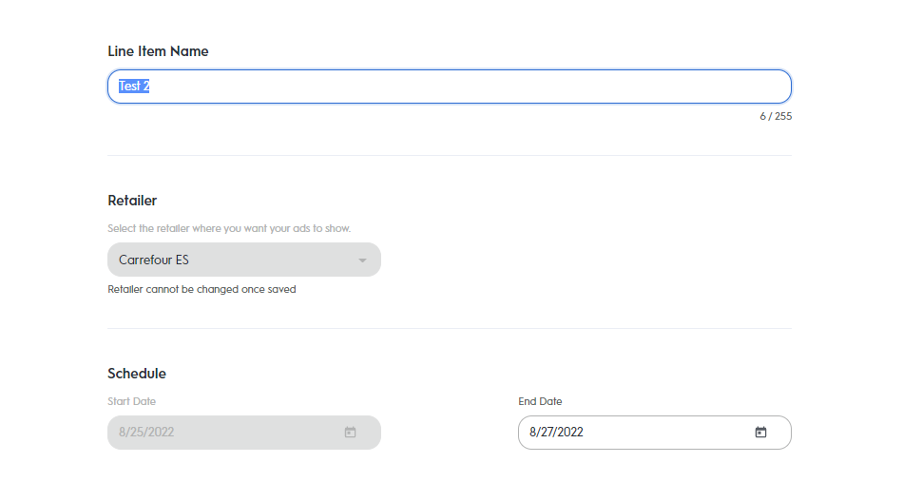Click the "Line Item Name" label

pyautogui.click(x=158, y=51)
